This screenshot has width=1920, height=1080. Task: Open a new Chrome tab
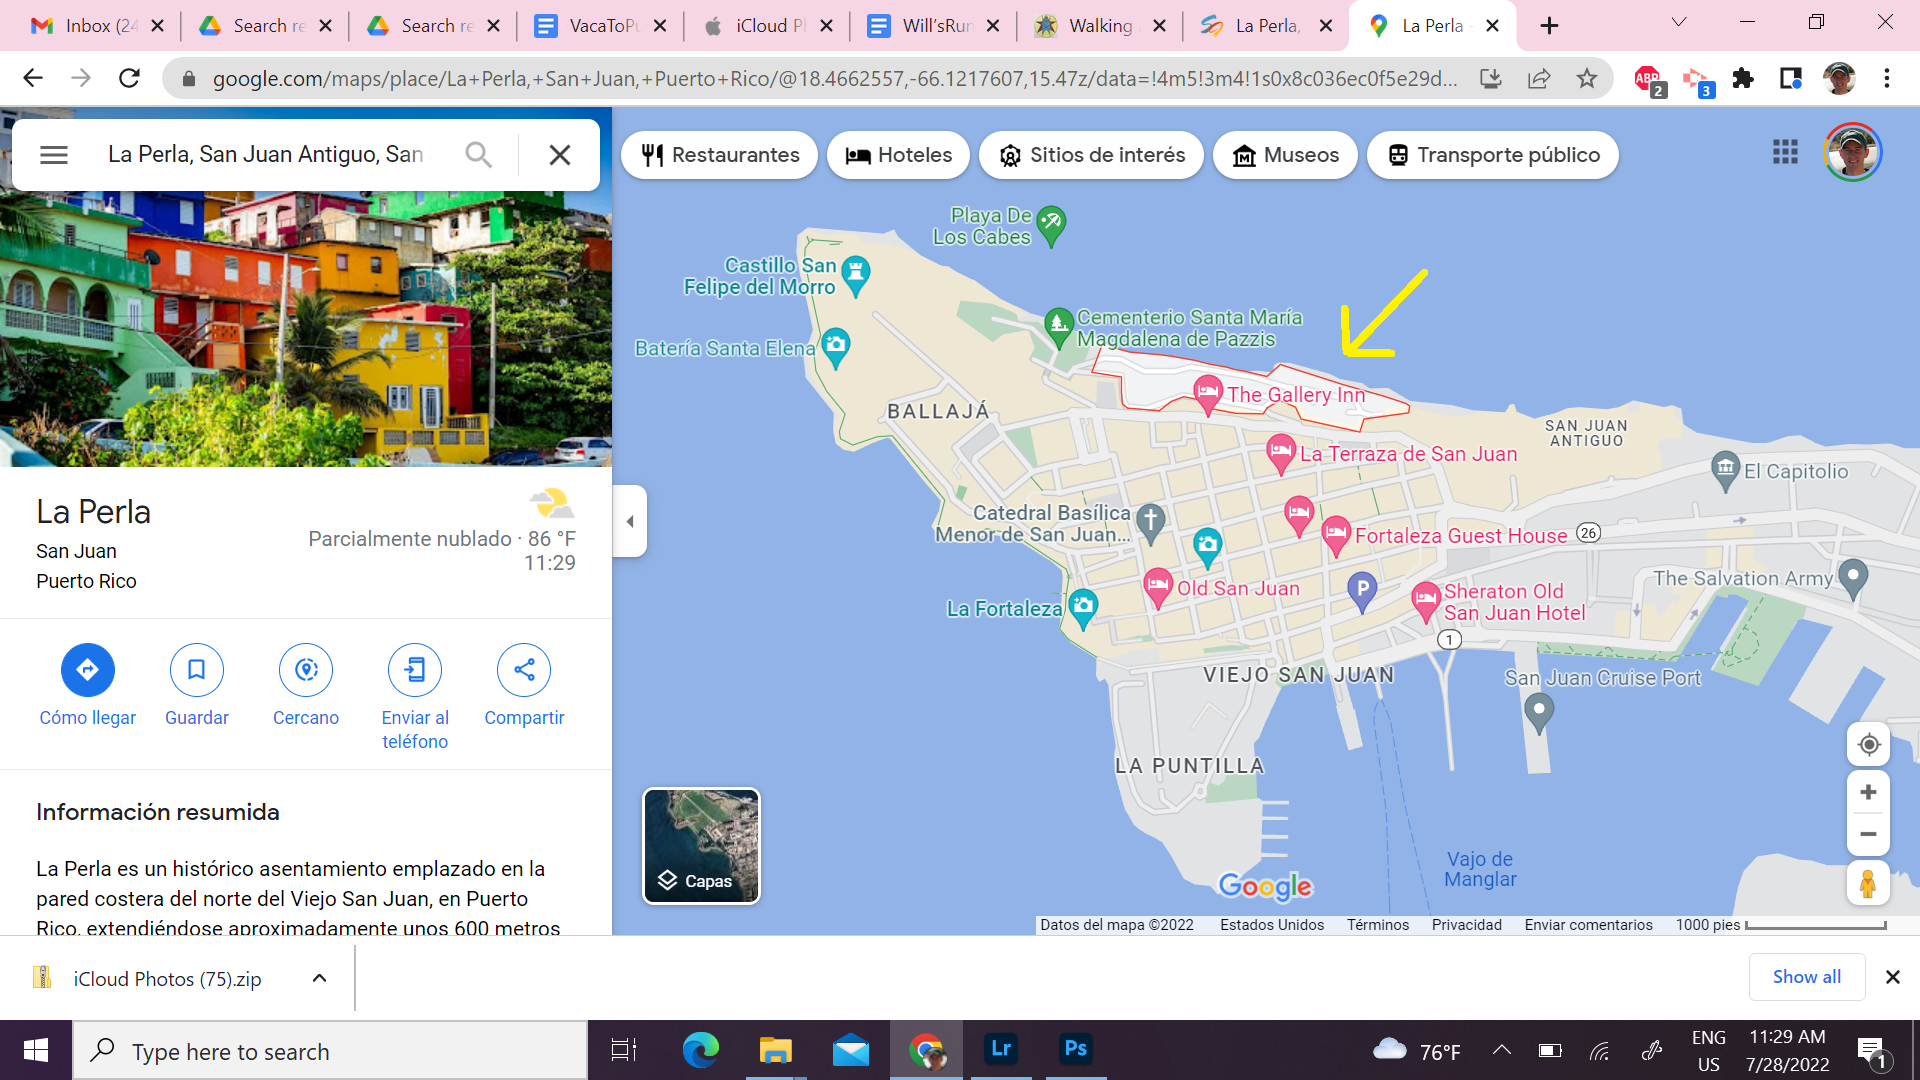tap(1549, 26)
